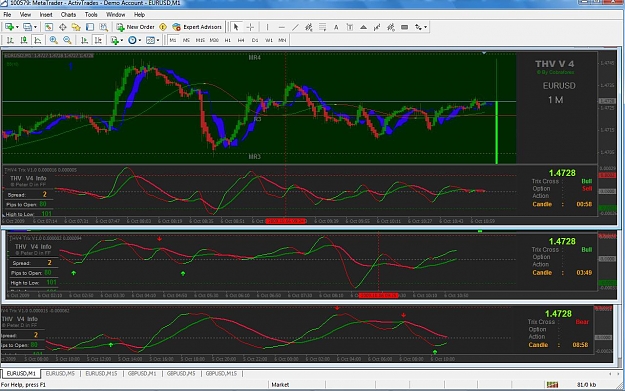
Task: Expand the Periods dropdown arrow
Action: pyautogui.click(x=140, y=40)
